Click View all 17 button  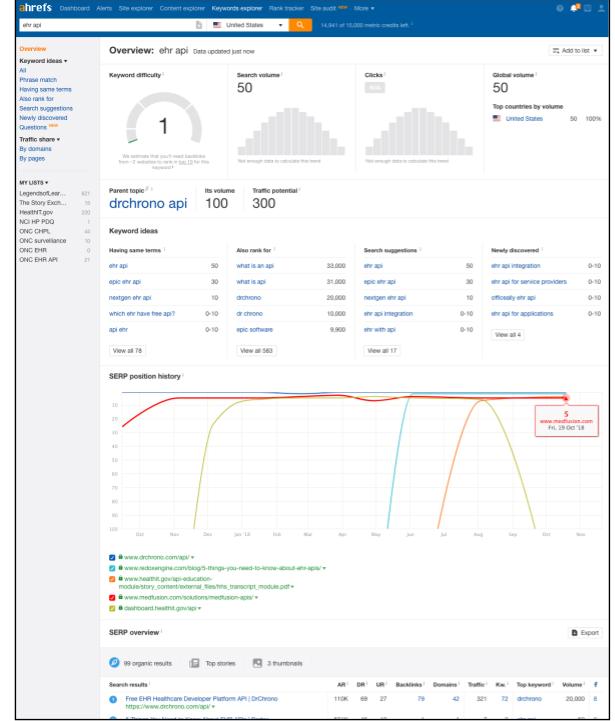tap(382, 350)
